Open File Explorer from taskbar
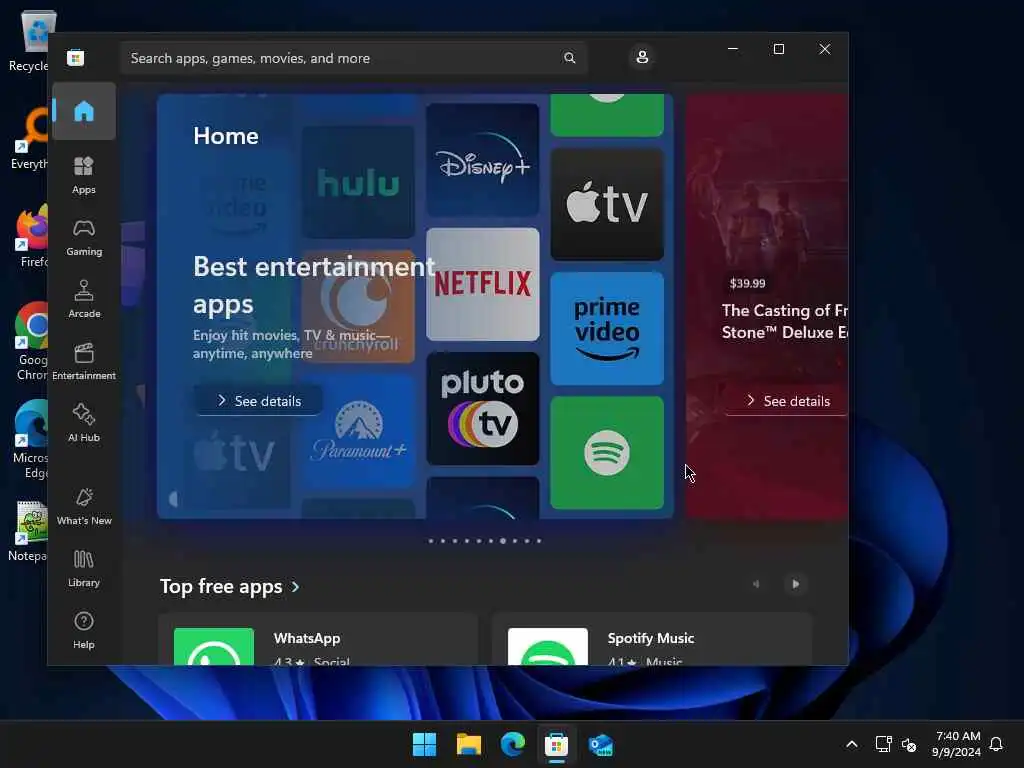 click(x=469, y=744)
